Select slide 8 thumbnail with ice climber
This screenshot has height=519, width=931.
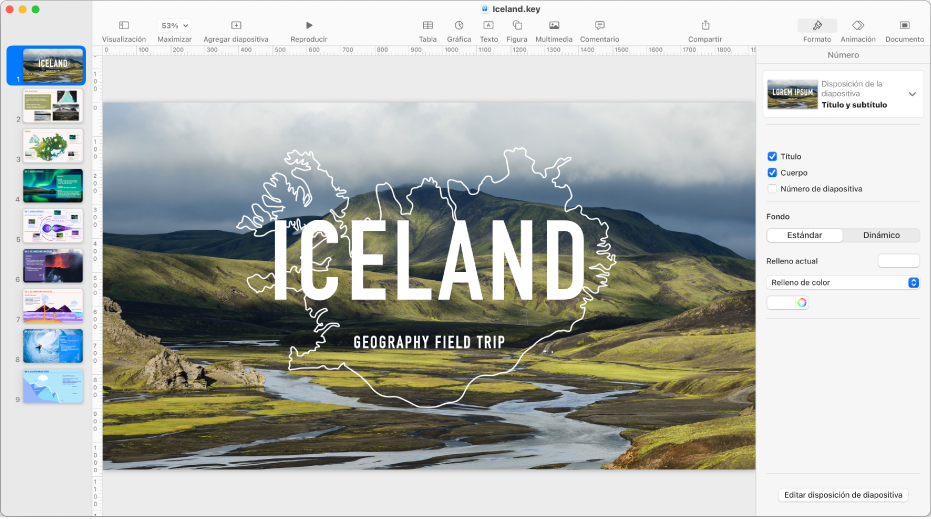[53, 346]
